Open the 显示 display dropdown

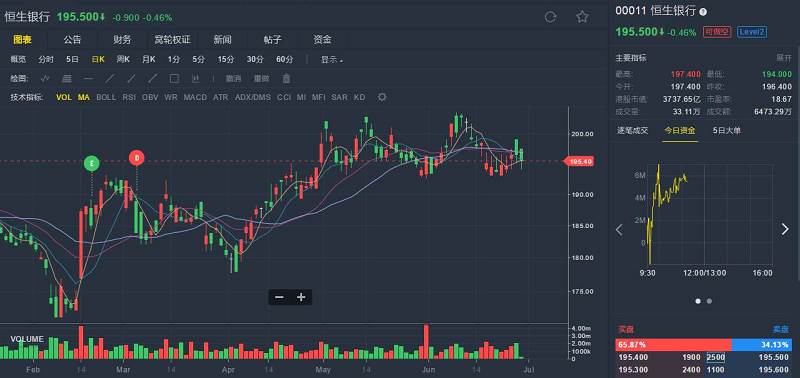tap(332, 60)
